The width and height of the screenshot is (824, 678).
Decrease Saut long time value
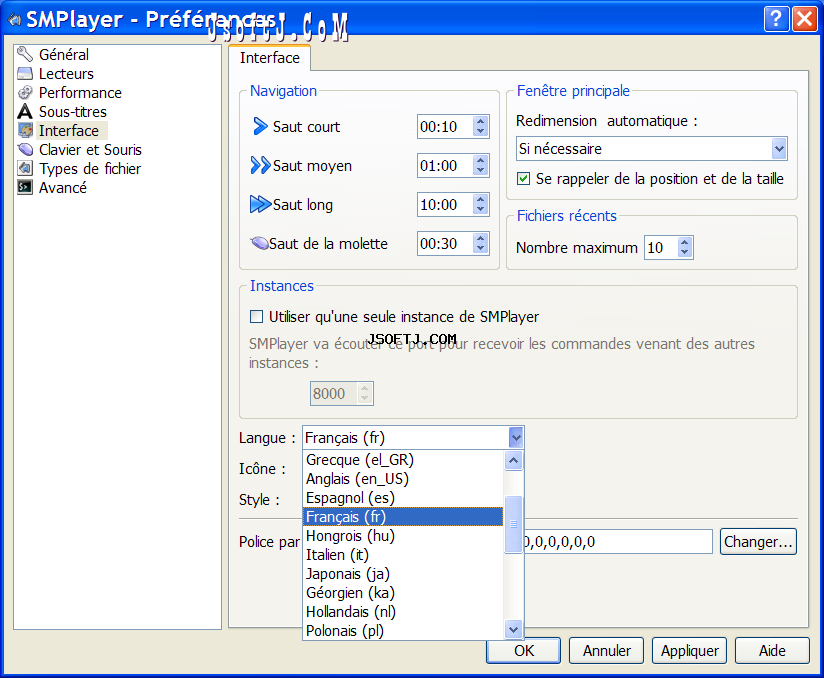click(x=480, y=209)
